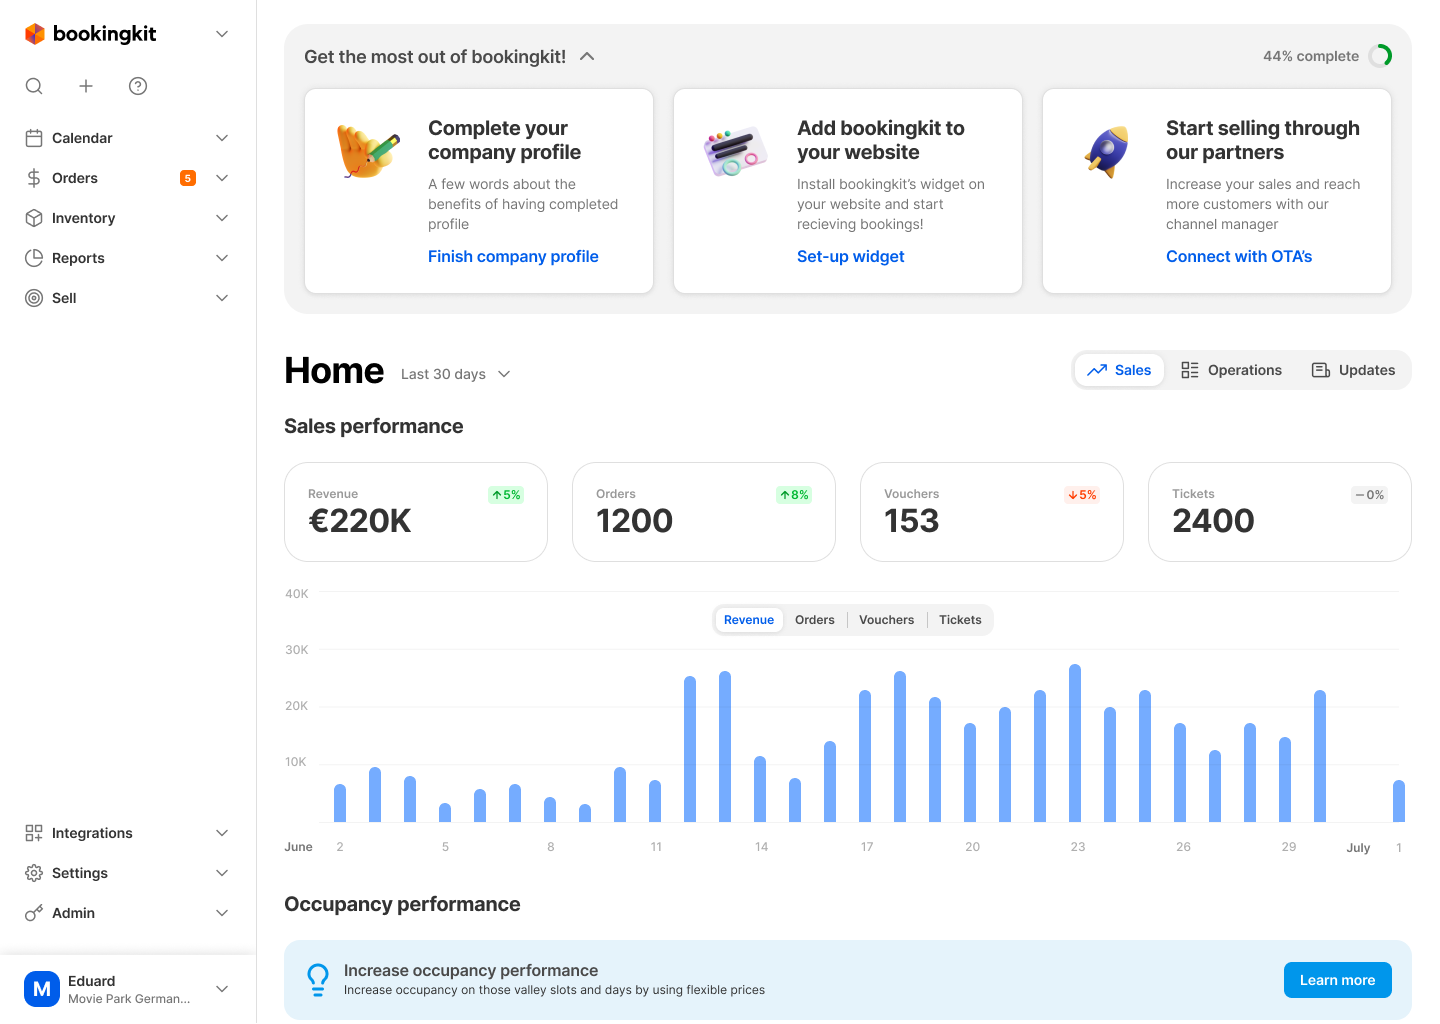Screen dimensions: 1440x1024
Task: Click the bookingkit logo icon
Action: pyautogui.click(x=35, y=34)
